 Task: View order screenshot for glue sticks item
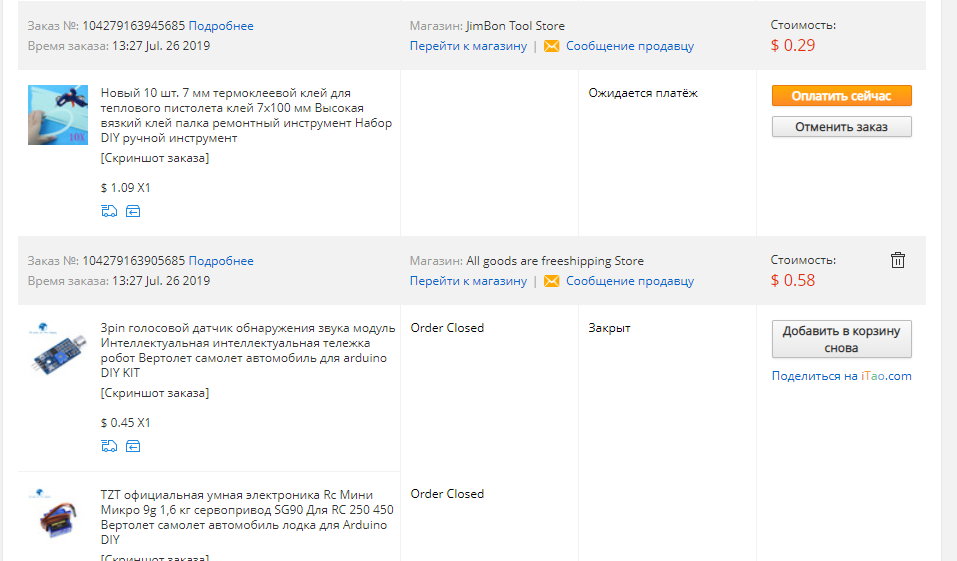pyautogui.click(x=154, y=158)
